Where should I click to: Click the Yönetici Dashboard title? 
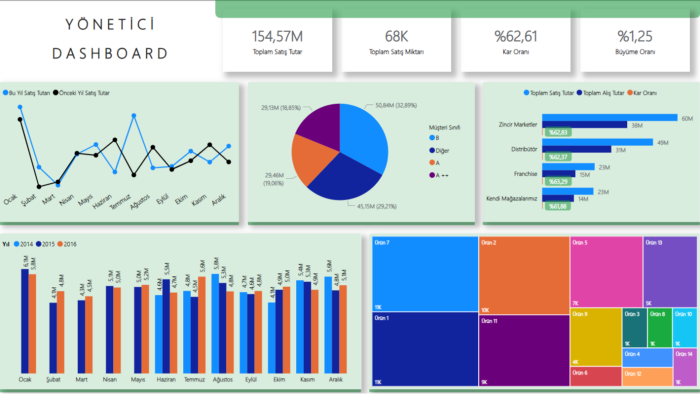(x=110, y=39)
